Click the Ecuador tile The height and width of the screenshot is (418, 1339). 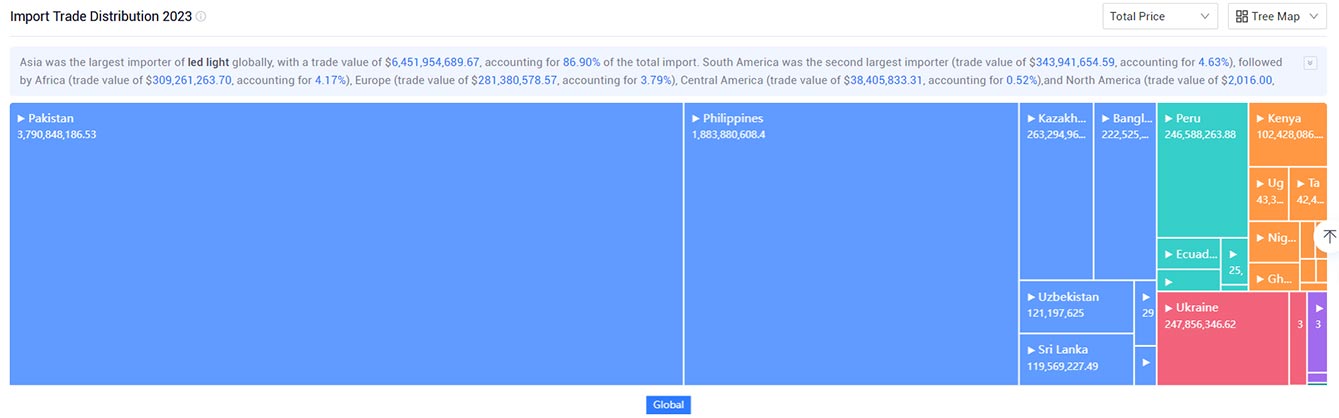tap(1188, 254)
